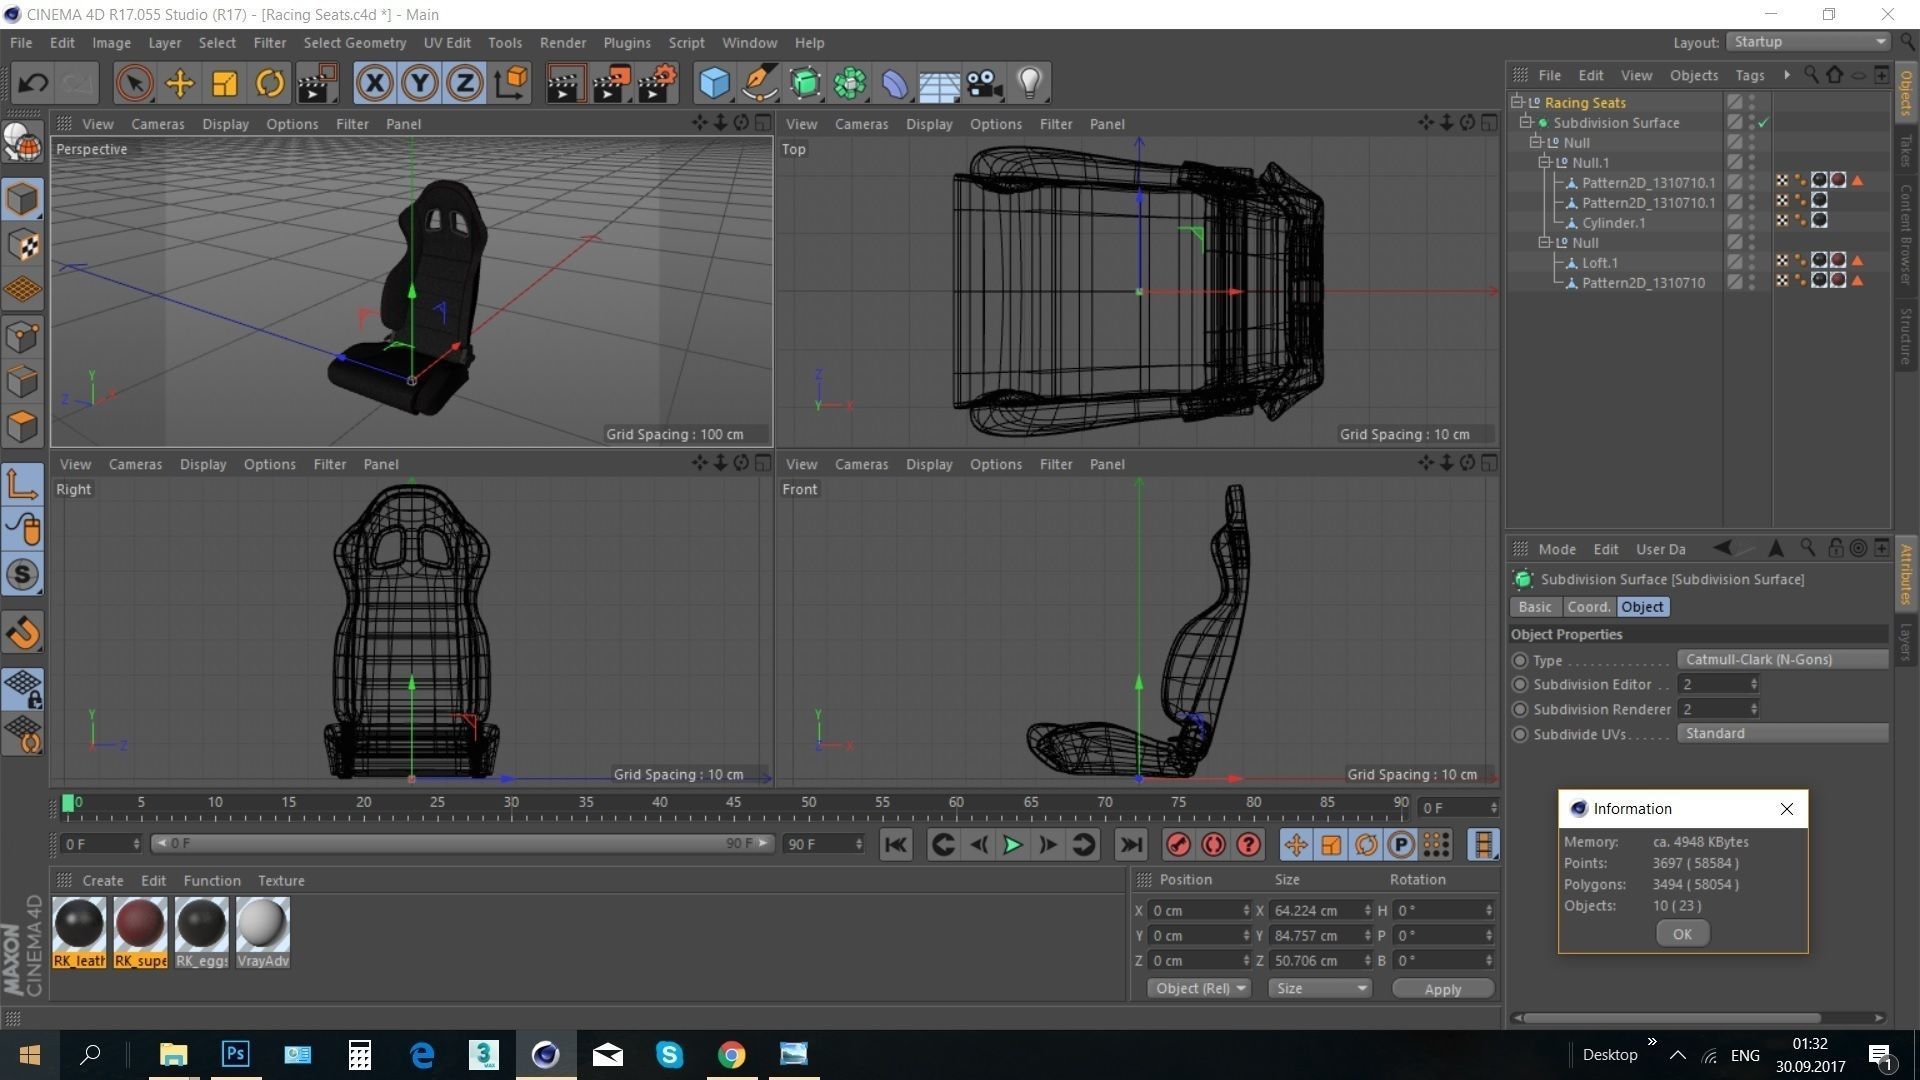
Task: Select the Scale tool
Action: click(x=225, y=83)
